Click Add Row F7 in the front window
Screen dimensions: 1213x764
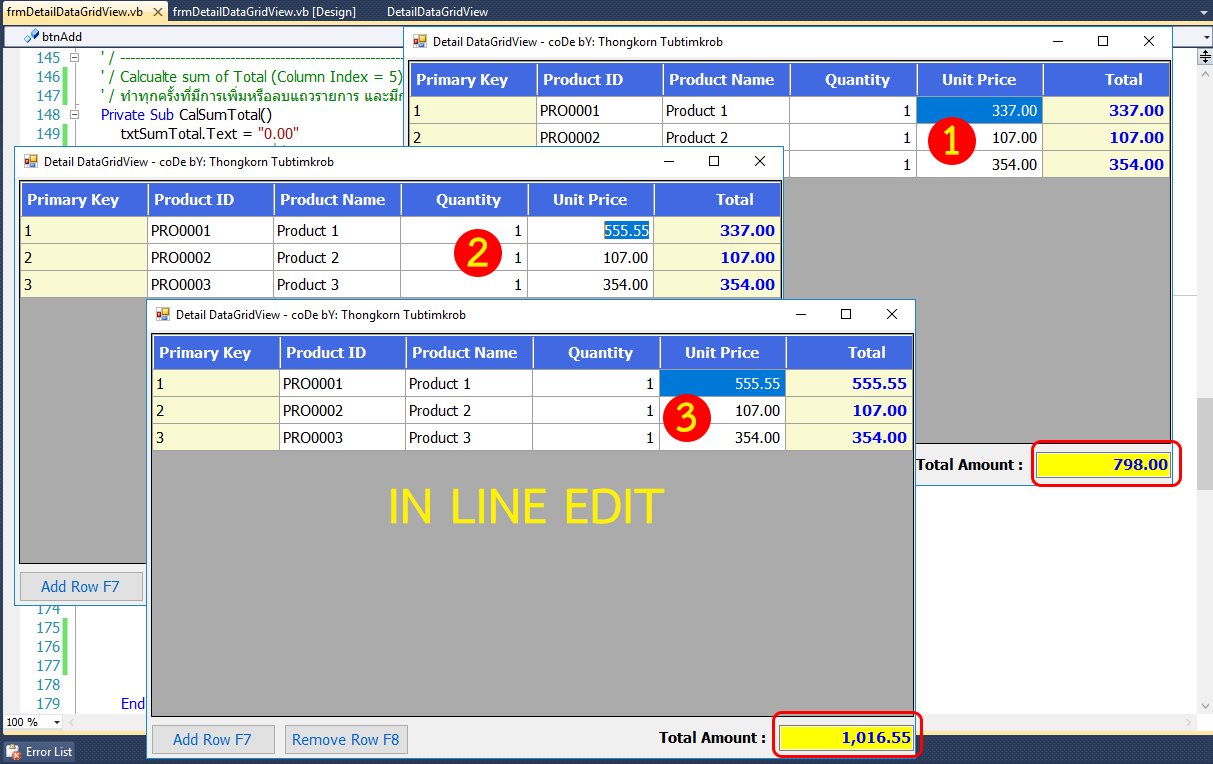pyautogui.click(x=212, y=740)
